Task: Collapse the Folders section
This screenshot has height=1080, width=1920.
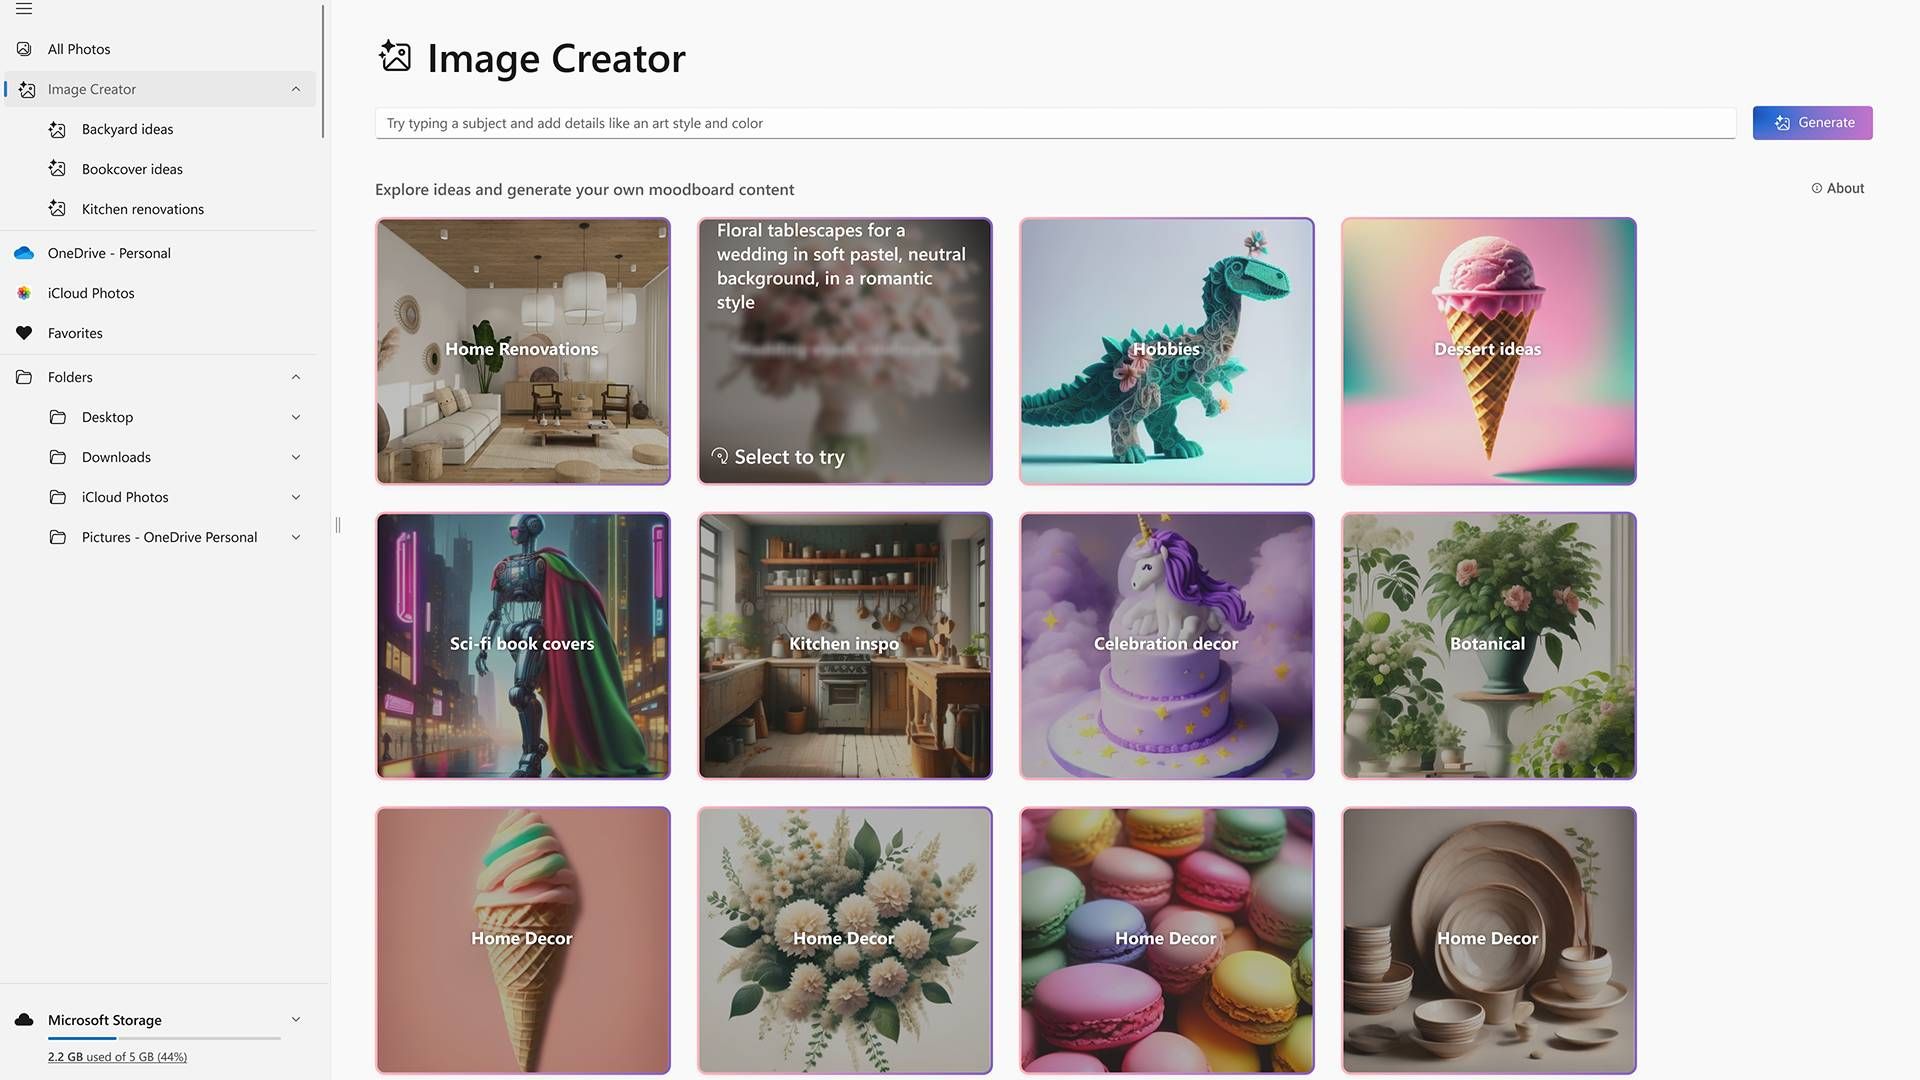Action: (x=296, y=377)
